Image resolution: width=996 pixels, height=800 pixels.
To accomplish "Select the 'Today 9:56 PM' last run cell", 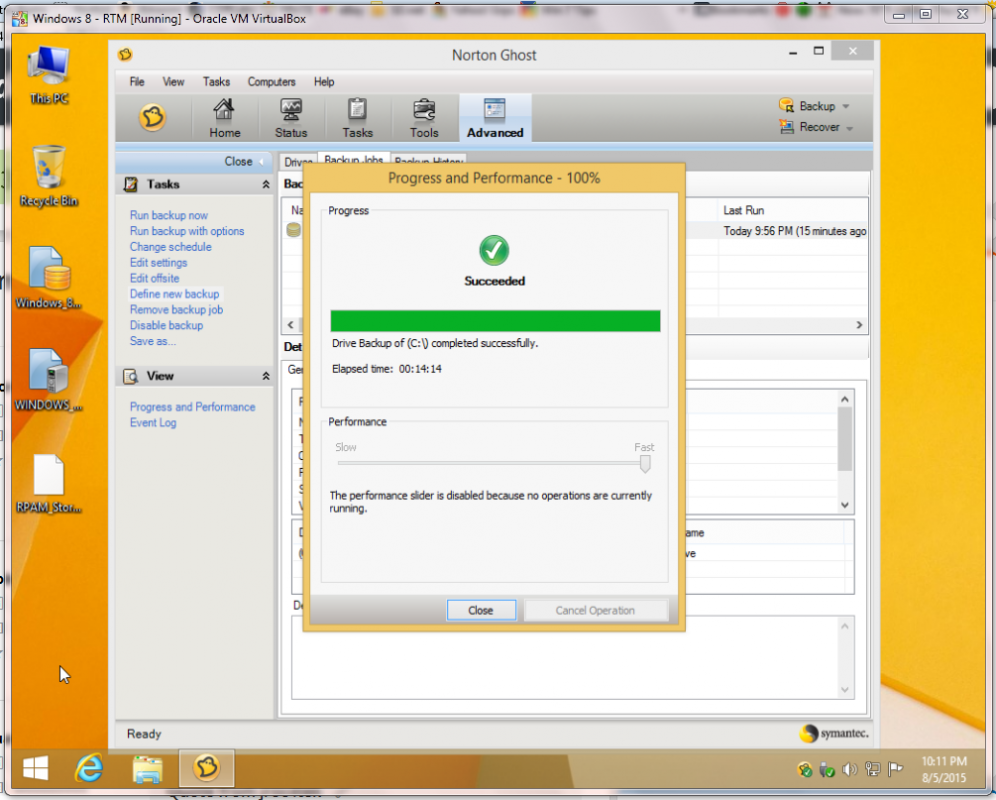I will click(x=794, y=231).
